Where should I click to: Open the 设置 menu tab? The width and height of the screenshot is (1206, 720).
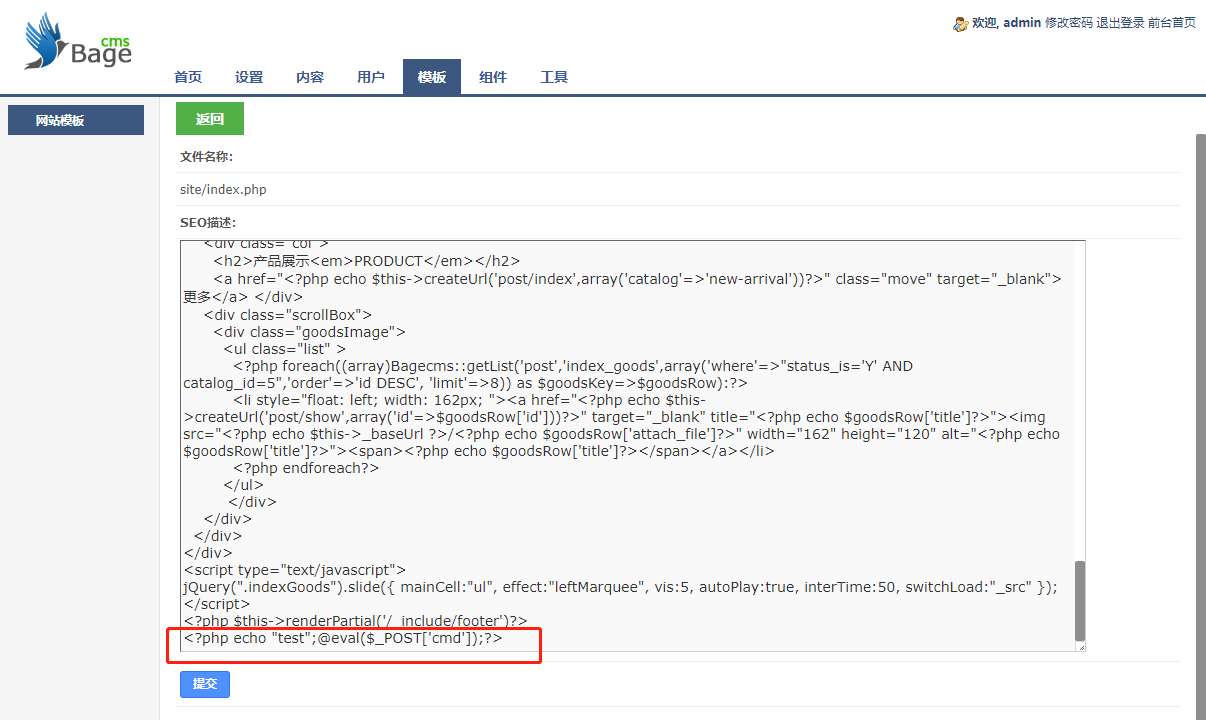(249, 77)
